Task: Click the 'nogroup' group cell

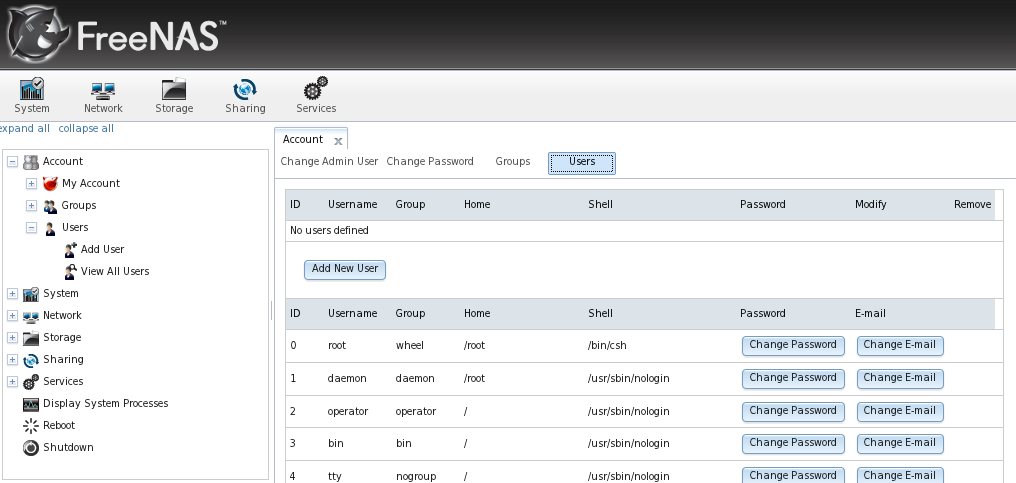Action: [x=416, y=477]
